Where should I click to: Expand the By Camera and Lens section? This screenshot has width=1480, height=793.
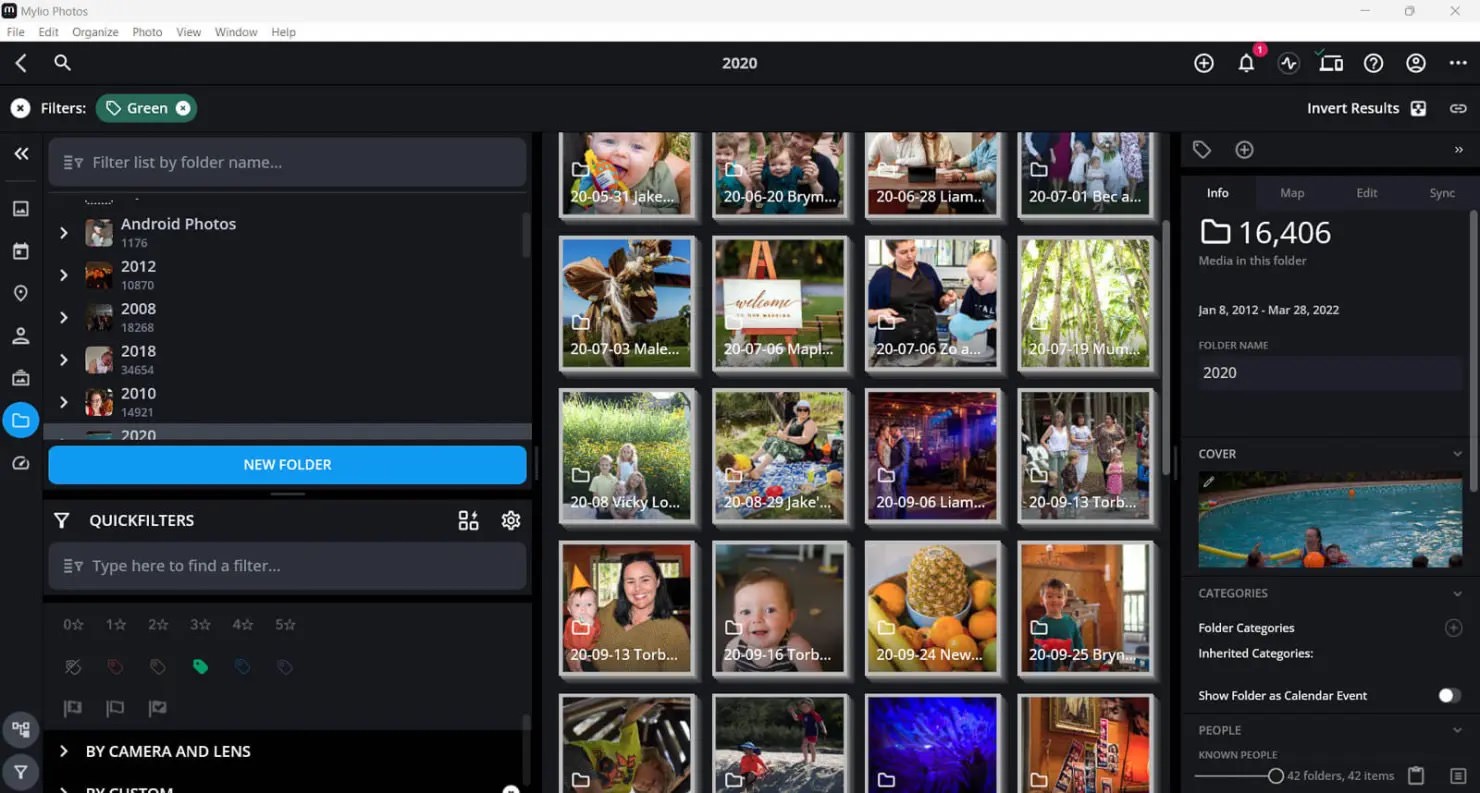64,751
